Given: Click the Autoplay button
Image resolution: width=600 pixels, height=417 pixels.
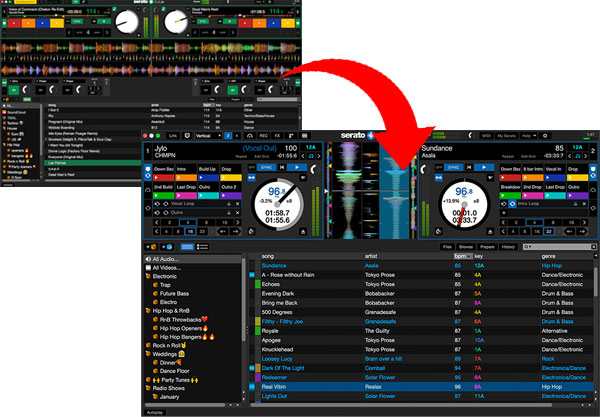Looking at the screenshot, I should pyautogui.click(x=155, y=412).
